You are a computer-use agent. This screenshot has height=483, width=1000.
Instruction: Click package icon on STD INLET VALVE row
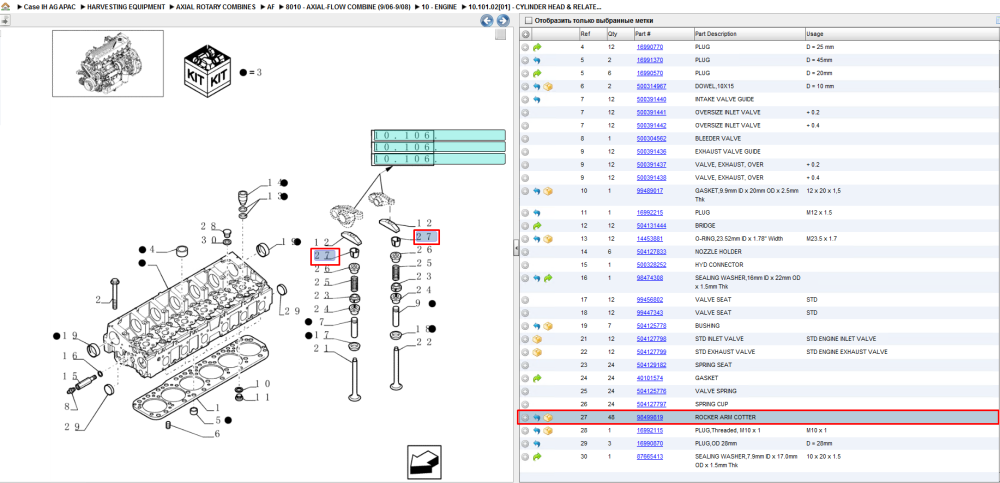[x=537, y=339]
